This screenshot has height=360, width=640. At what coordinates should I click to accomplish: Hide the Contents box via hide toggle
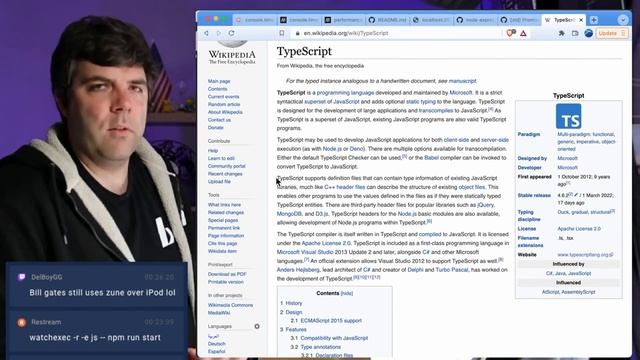[347, 293]
